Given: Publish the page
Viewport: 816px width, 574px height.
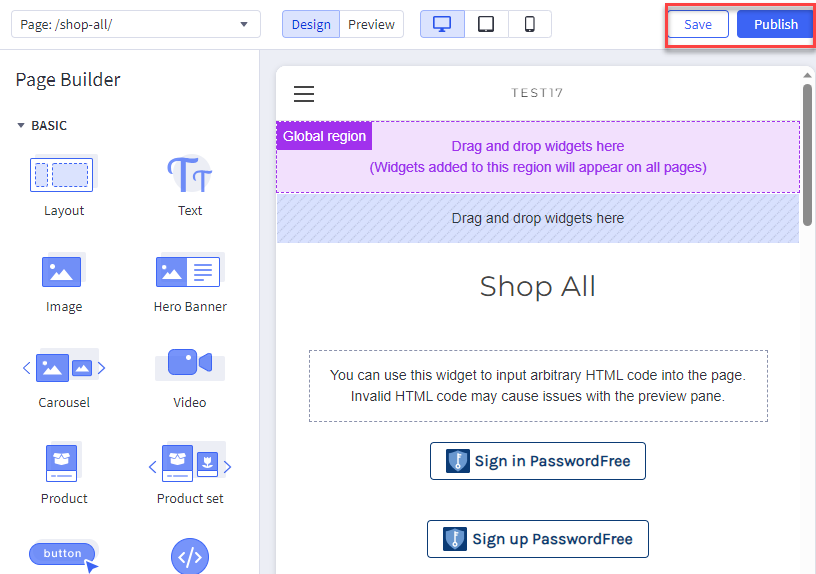Looking at the screenshot, I should point(775,24).
